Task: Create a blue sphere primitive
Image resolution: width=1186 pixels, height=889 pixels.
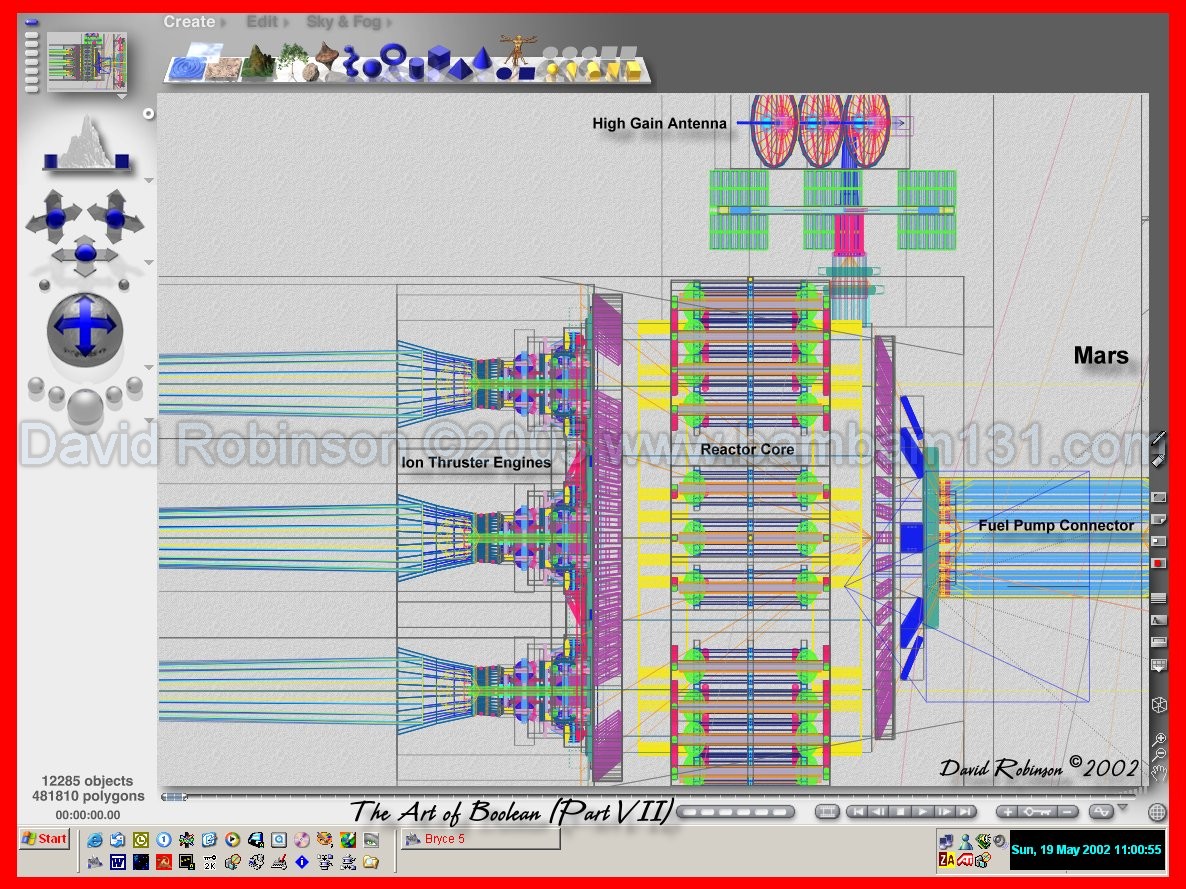Action: 371,69
